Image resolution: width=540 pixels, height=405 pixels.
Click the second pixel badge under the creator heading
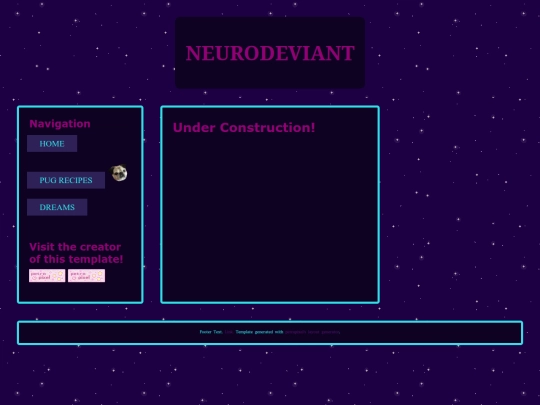tap(86, 276)
